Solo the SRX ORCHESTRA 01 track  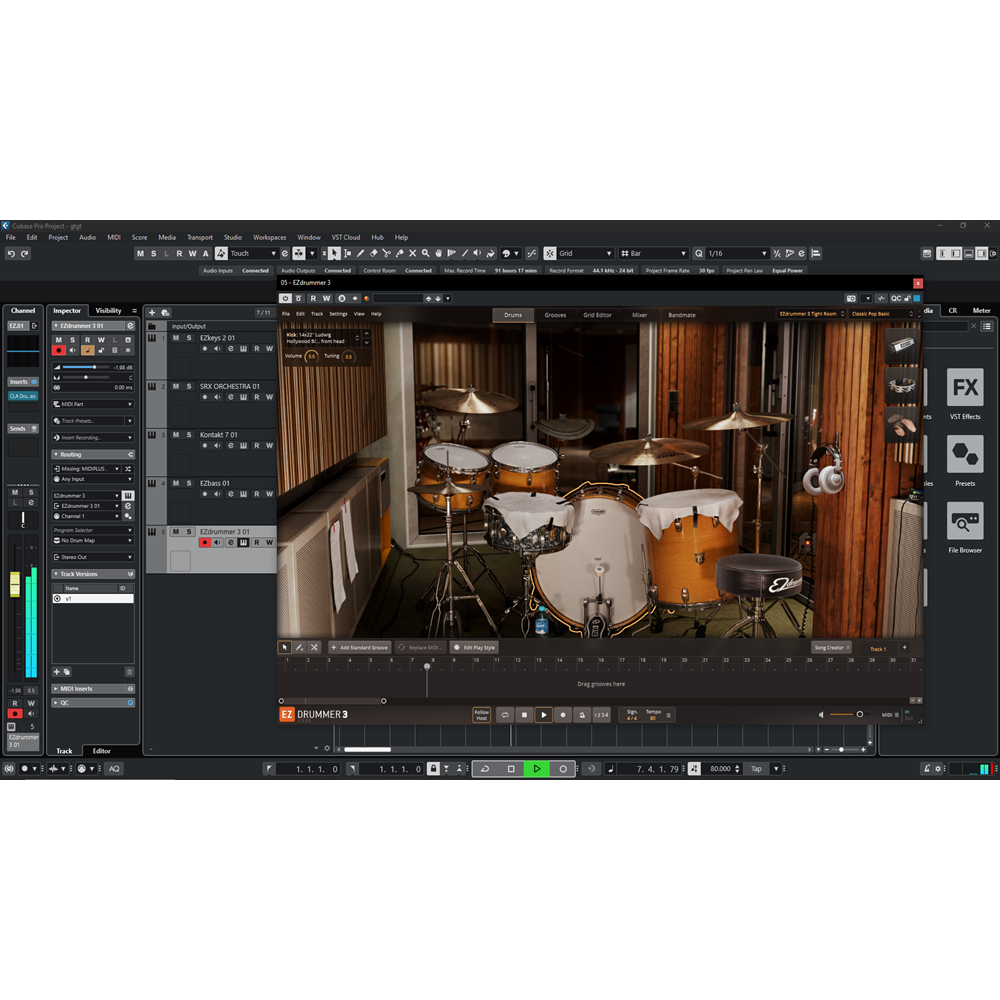[x=189, y=386]
